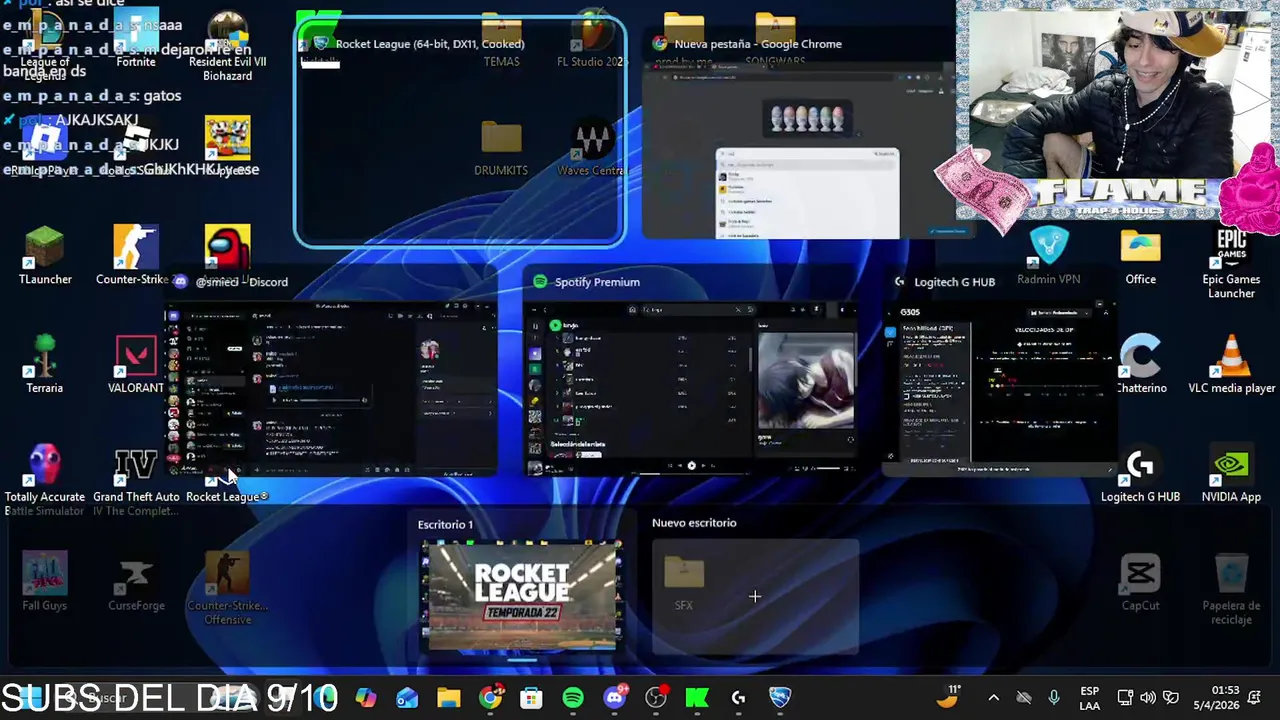Click the Logitech G HUB taskbar icon

pos(738,697)
